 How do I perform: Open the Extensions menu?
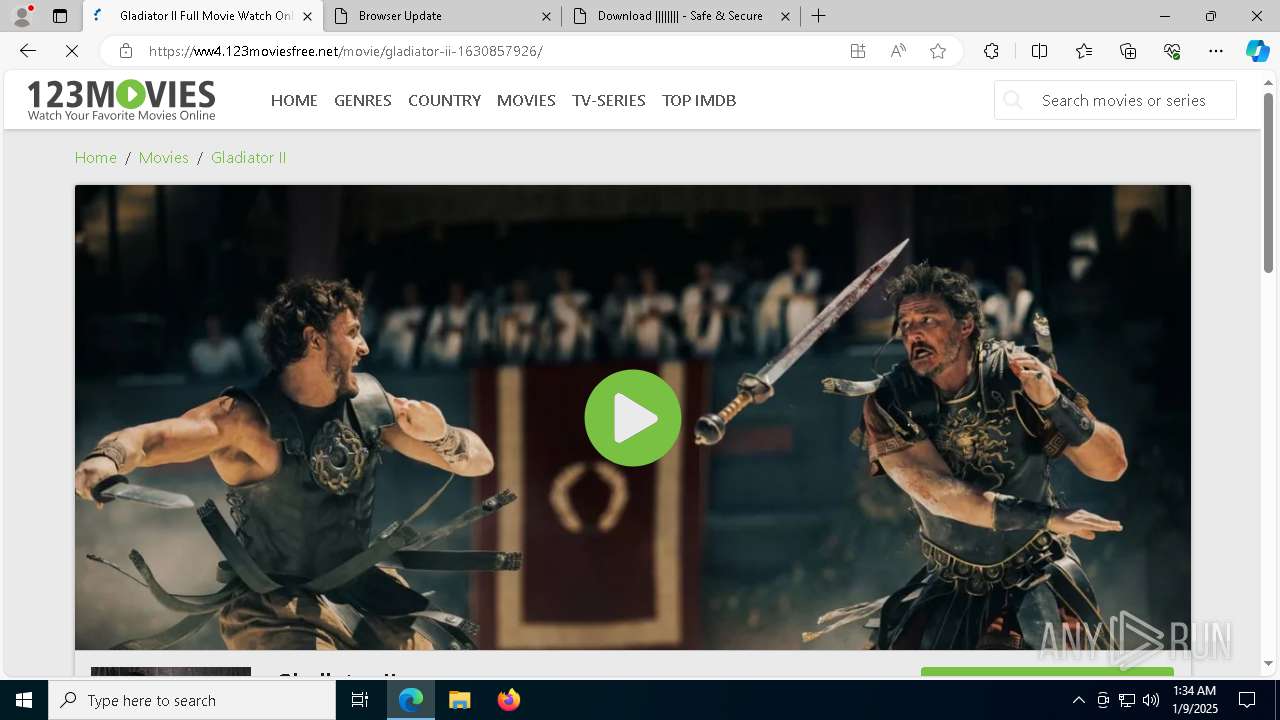click(991, 51)
